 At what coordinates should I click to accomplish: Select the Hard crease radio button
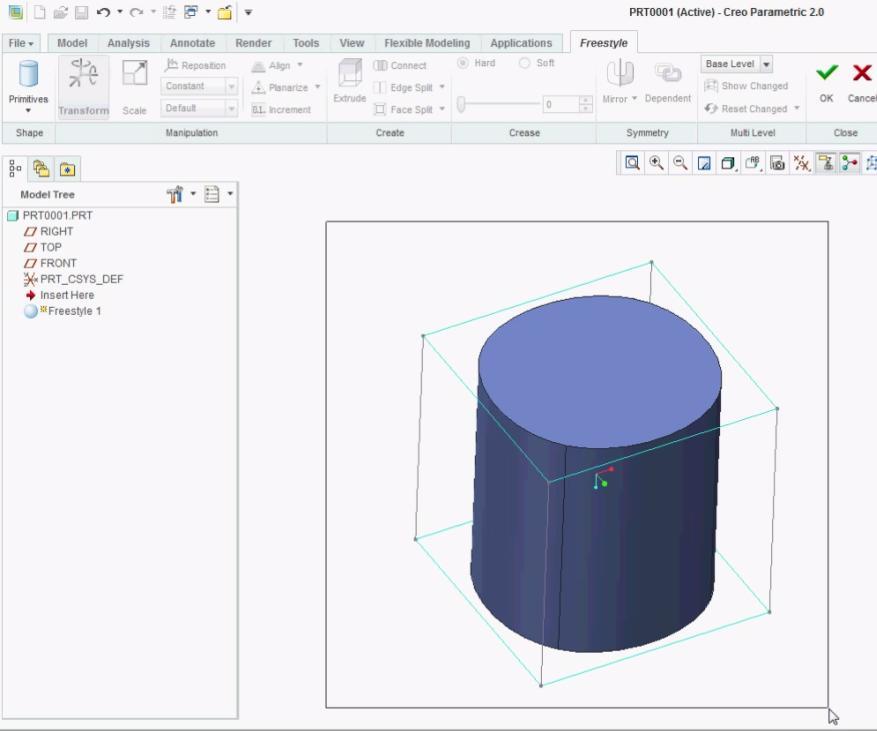[x=463, y=63]
